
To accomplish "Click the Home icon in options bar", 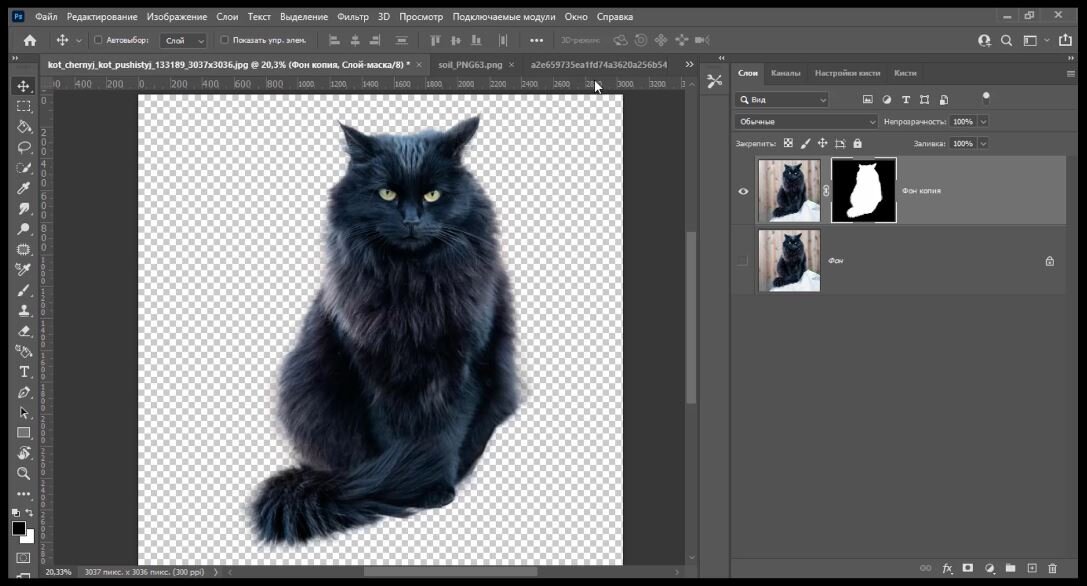I will tap(30, 40).
